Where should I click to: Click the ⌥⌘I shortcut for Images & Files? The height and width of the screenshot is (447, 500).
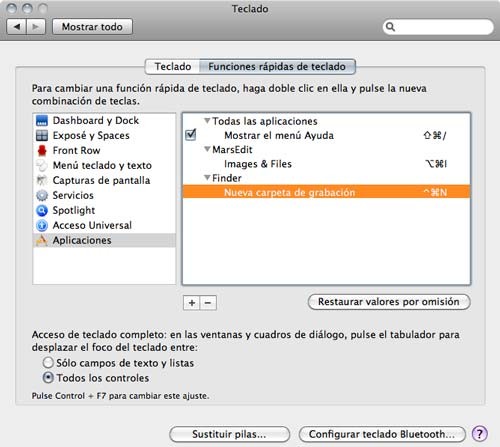(x=436, y=164)
